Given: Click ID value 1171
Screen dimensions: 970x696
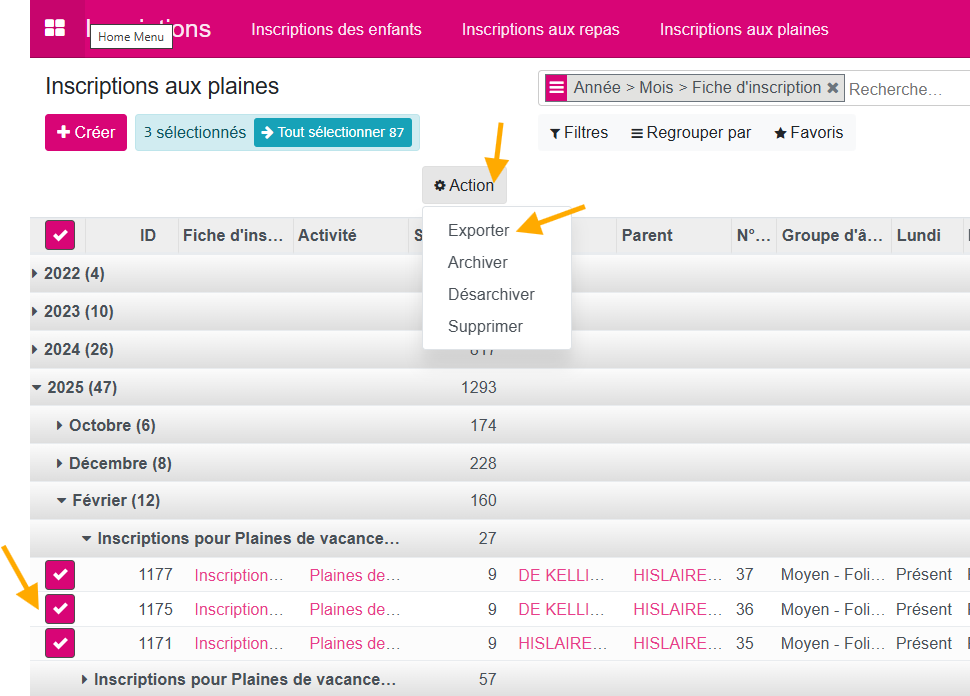Looking at the screenshot, I should pos(155,643).
